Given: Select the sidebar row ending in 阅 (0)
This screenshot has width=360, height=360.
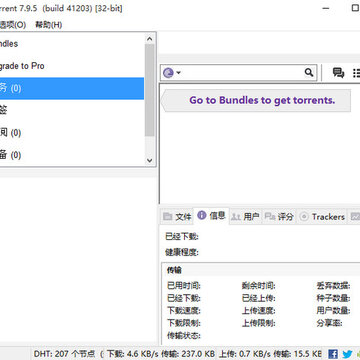Looking at the screenshot, I should pyautogui.click(x=72, y=133).
